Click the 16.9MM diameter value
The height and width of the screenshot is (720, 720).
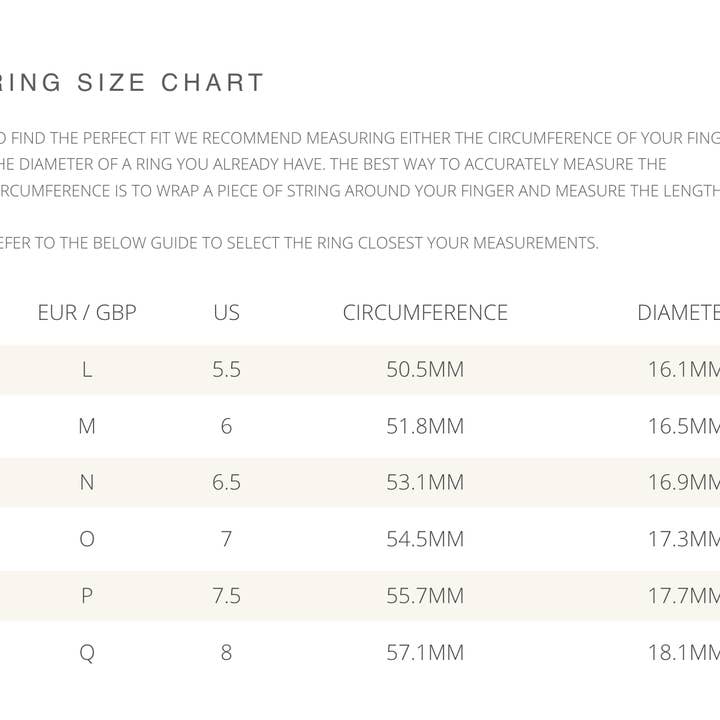coord(684,483)
